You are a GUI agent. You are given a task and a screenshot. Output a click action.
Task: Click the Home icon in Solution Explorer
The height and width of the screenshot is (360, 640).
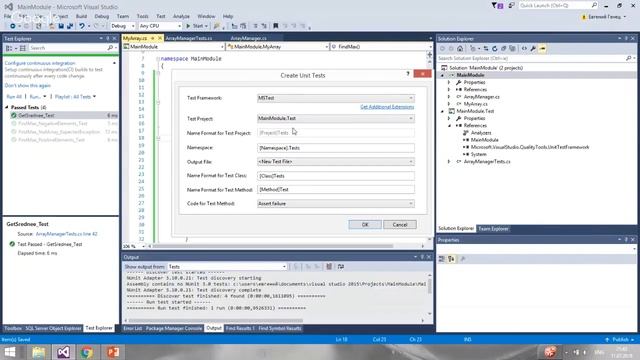[460, 49]
